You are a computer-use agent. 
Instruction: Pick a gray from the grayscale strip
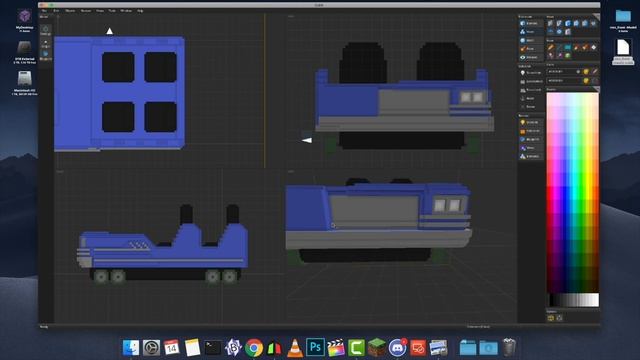[573, 300]
